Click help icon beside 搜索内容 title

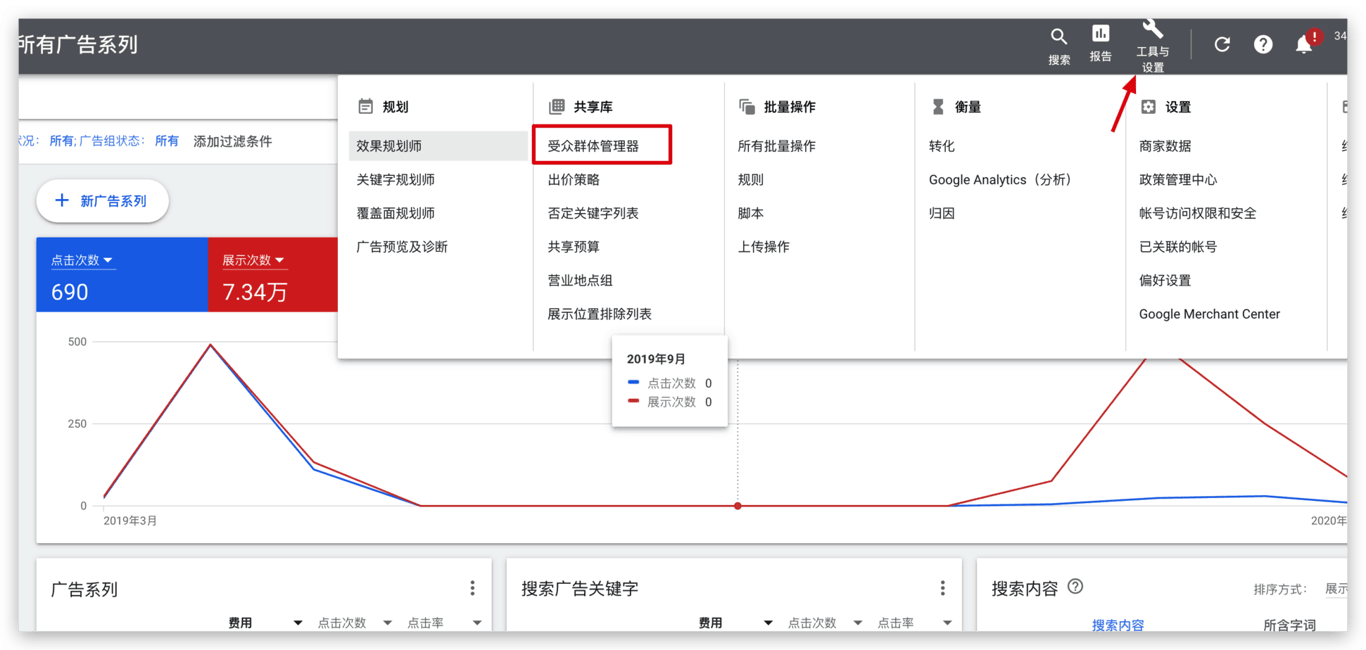tap(1075, 587)
